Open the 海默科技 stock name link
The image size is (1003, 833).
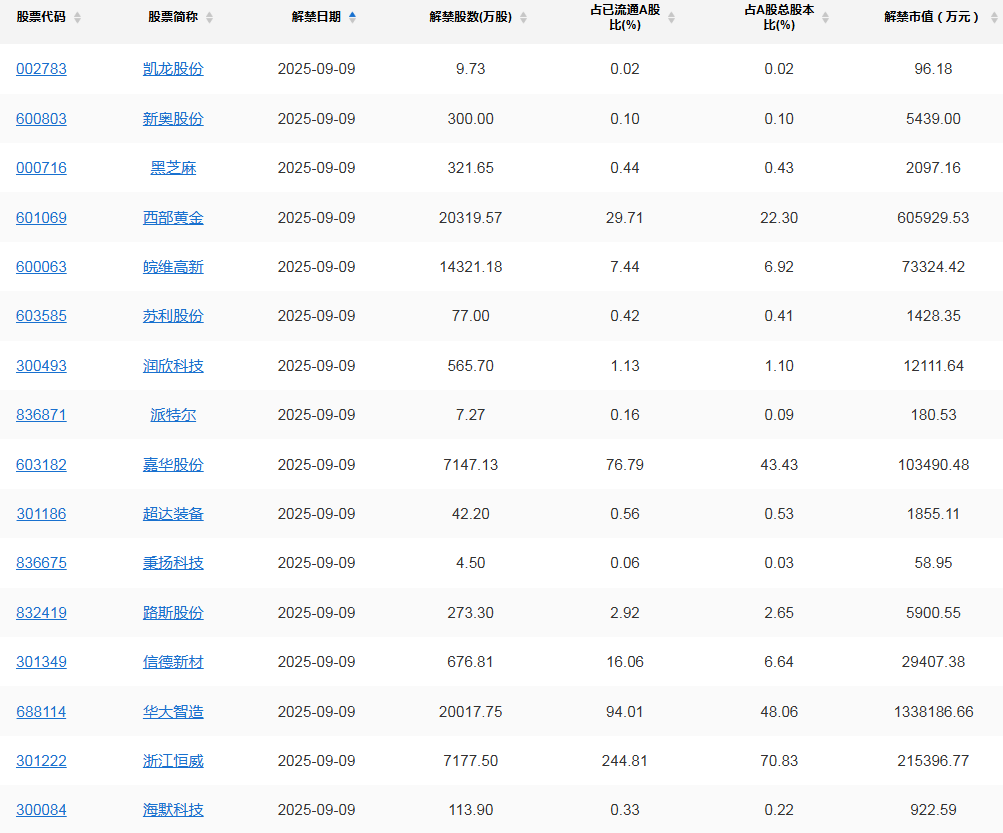point(173,810)
